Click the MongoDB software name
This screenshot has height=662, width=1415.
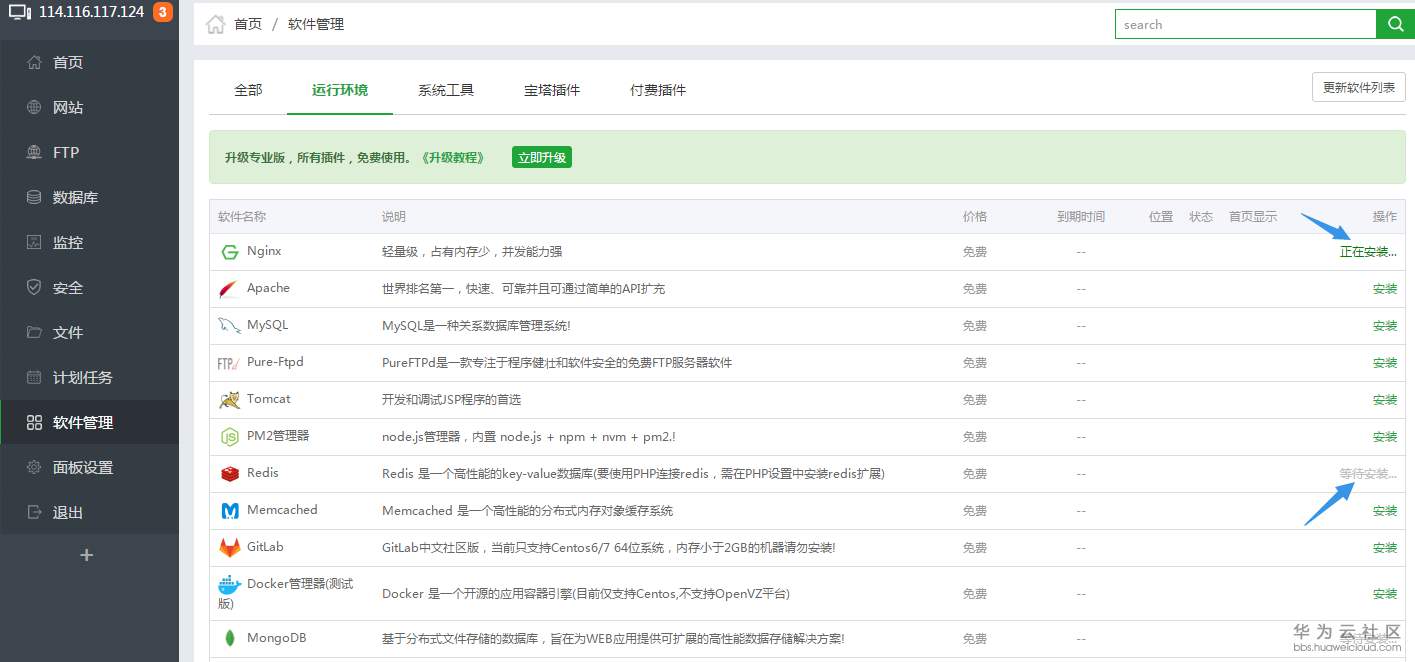[277, 638]
